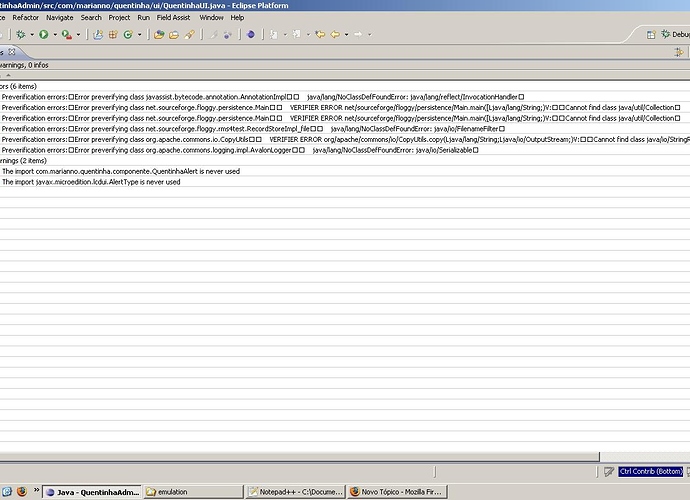
Task: Open the Debug launch dropdown arrow
Action: tap(32, 34)
